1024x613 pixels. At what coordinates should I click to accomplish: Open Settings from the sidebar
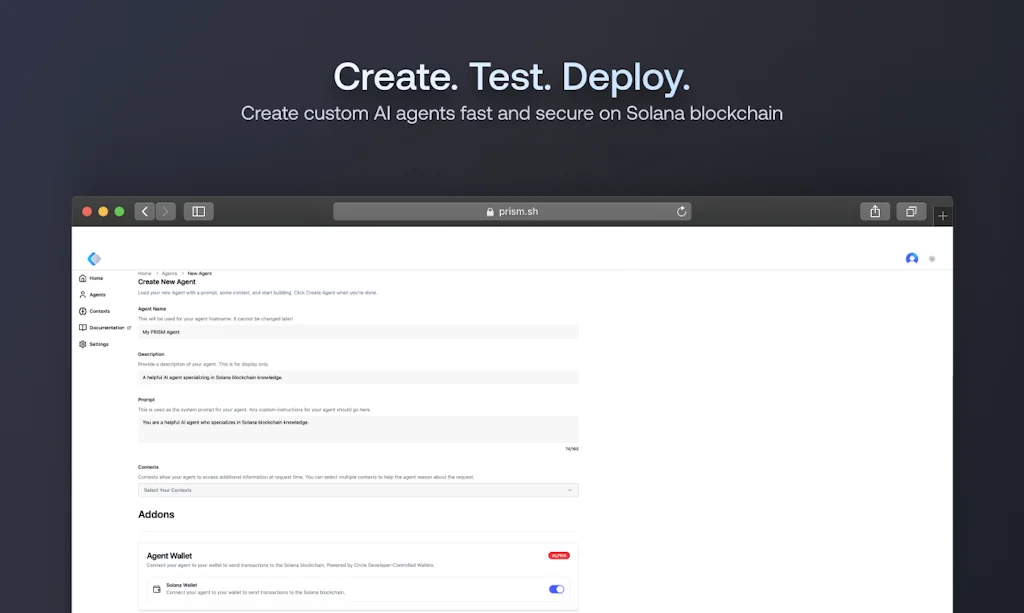point(98,344)
